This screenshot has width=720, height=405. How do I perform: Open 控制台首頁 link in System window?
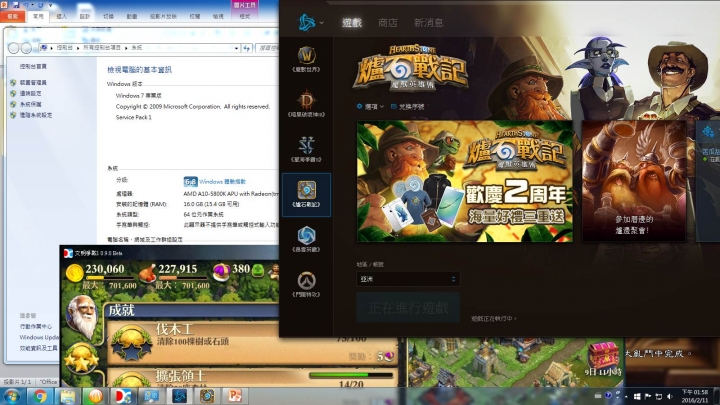tap(33, 67)
